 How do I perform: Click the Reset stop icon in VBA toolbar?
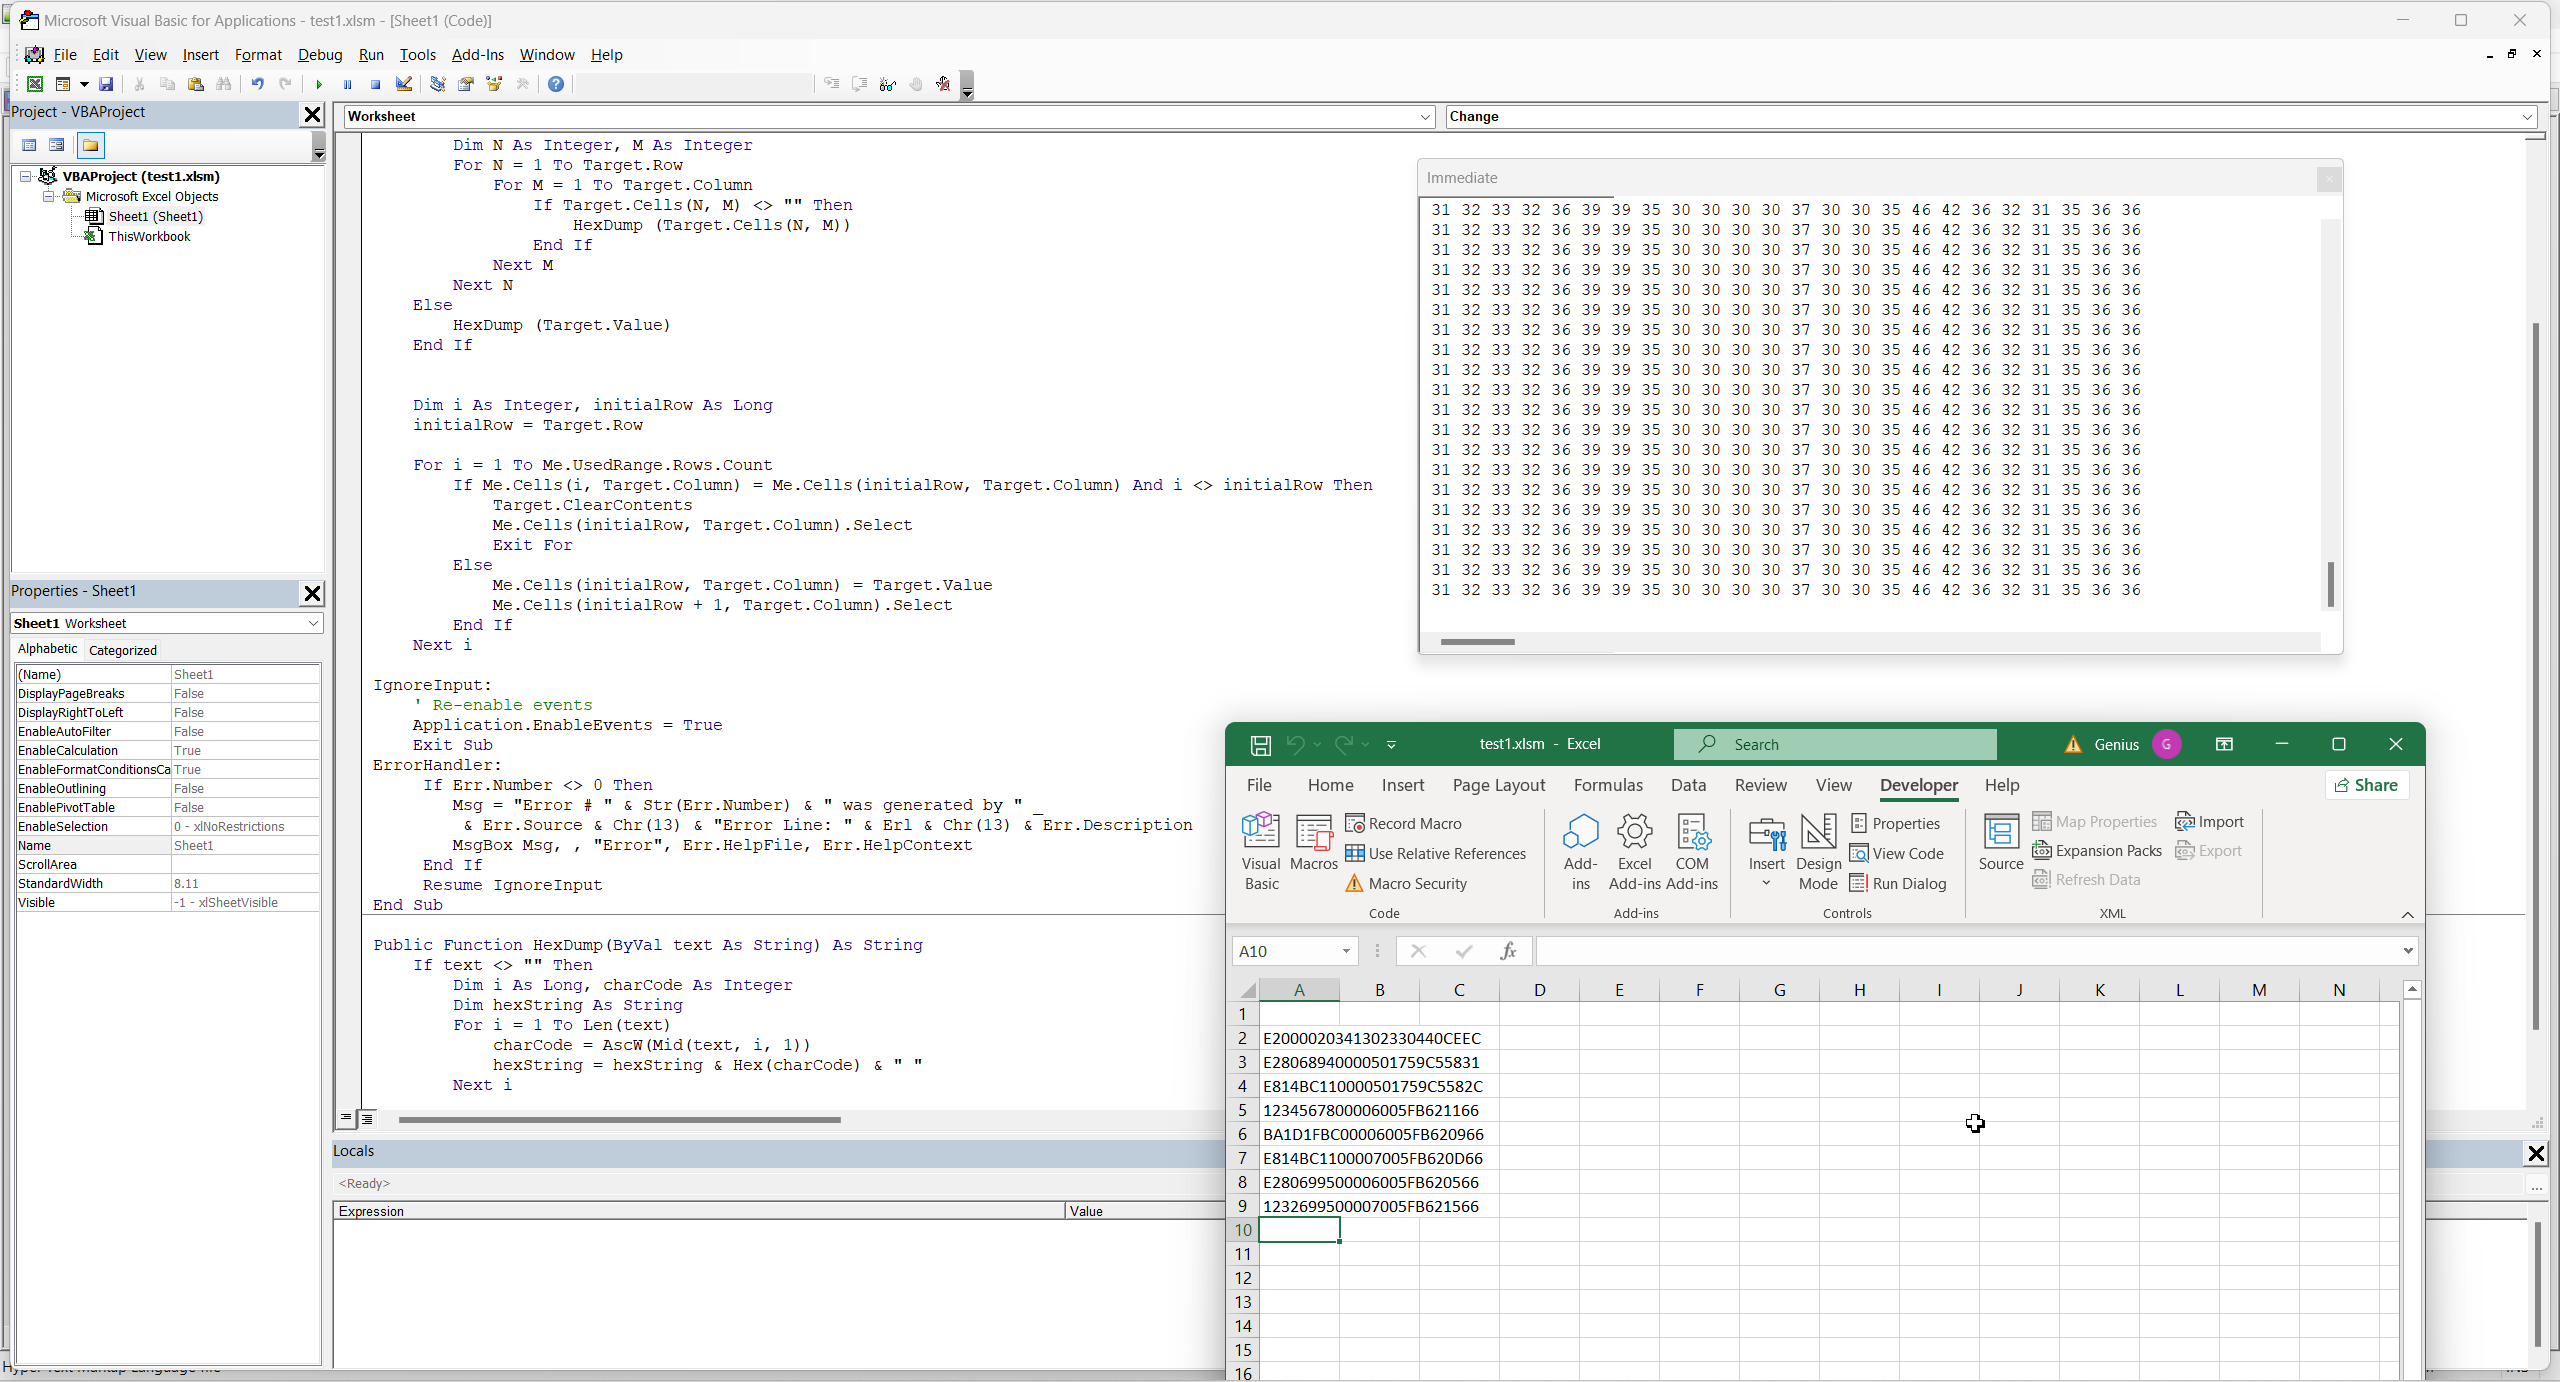point(375,85)
